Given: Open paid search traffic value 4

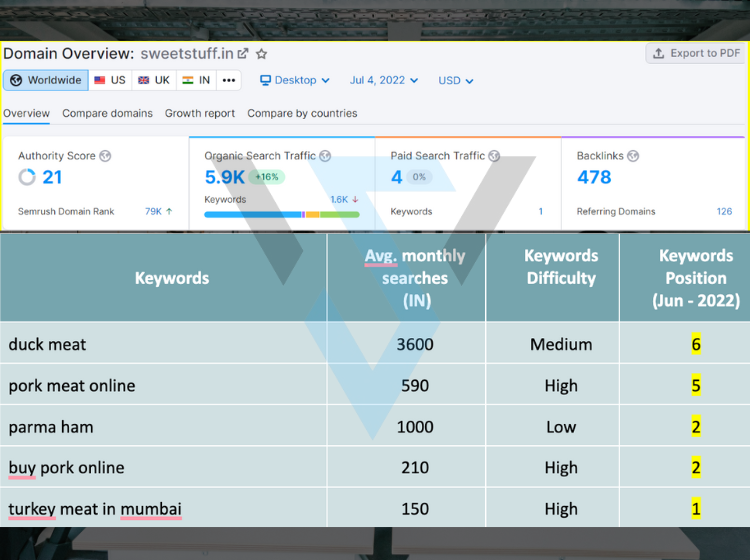Looking at the screenshot, I should pos(397,177).
